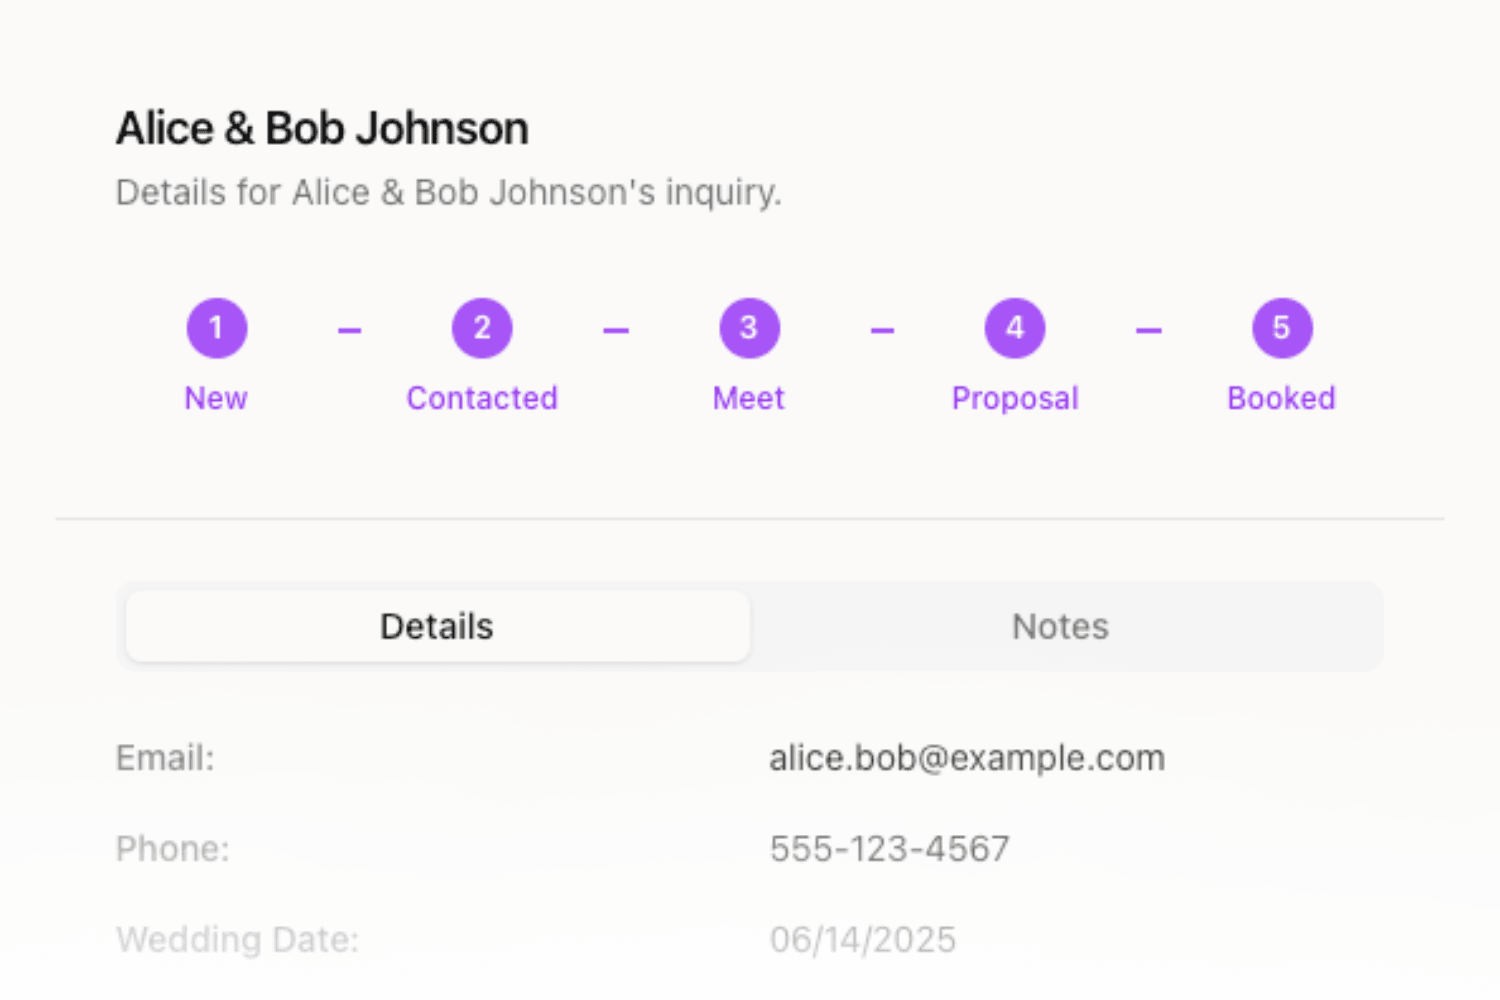Image resolution: width=1500 pixels, height=1000 pixels.
Task: Select the step 3 circle icon
Action: (x=749, y=328)
